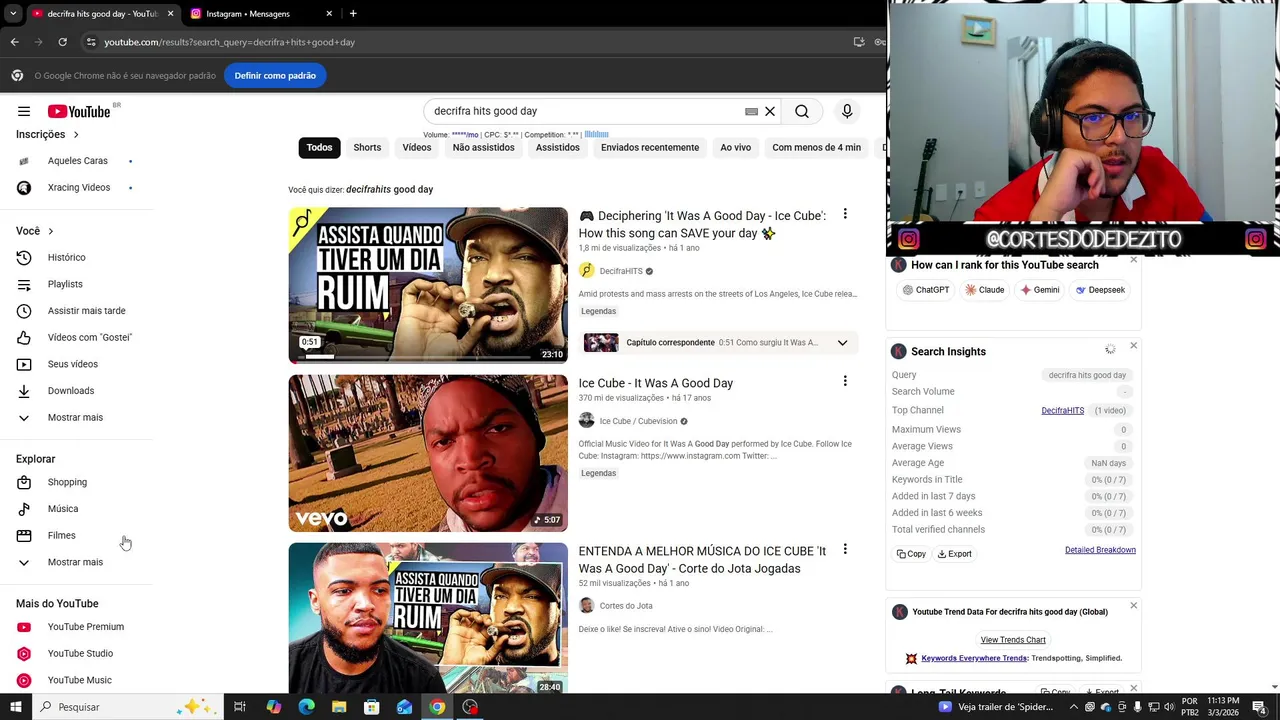The height and width of the screenshot is (720, 1280).
Task: Click Definir como padrão button
Action: coord(275,76)
